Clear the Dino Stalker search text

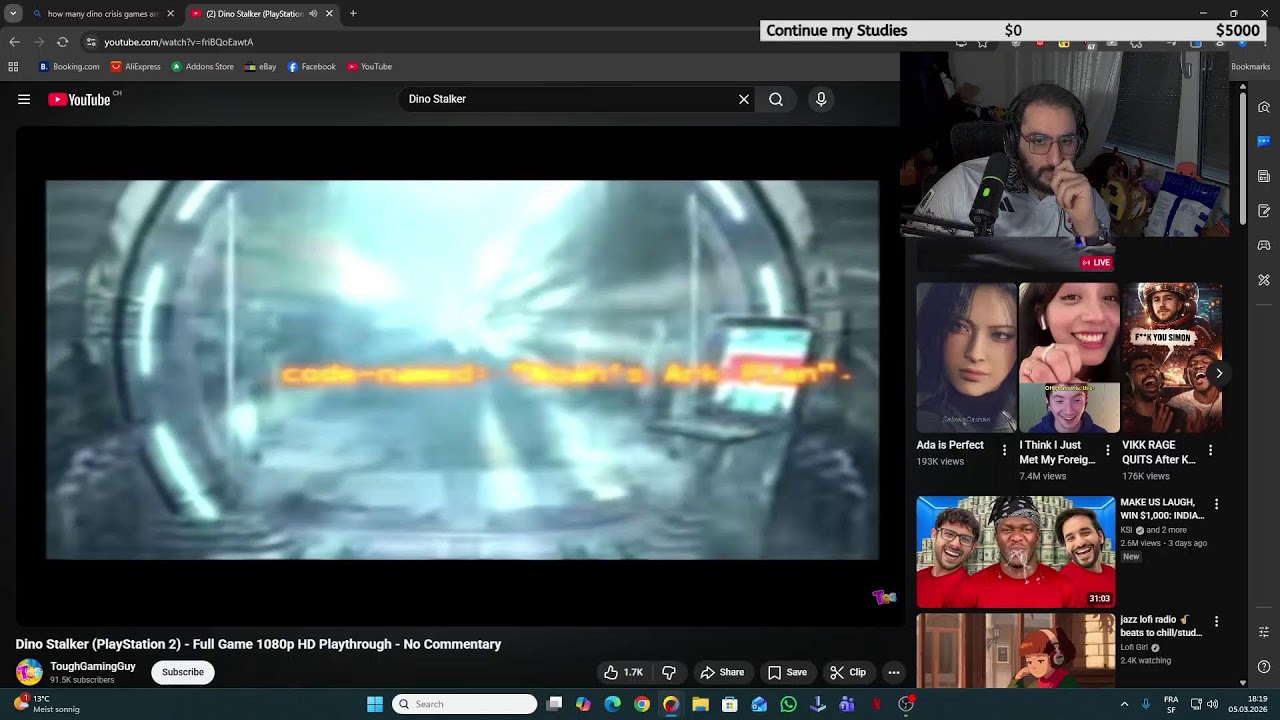[744, 99]
